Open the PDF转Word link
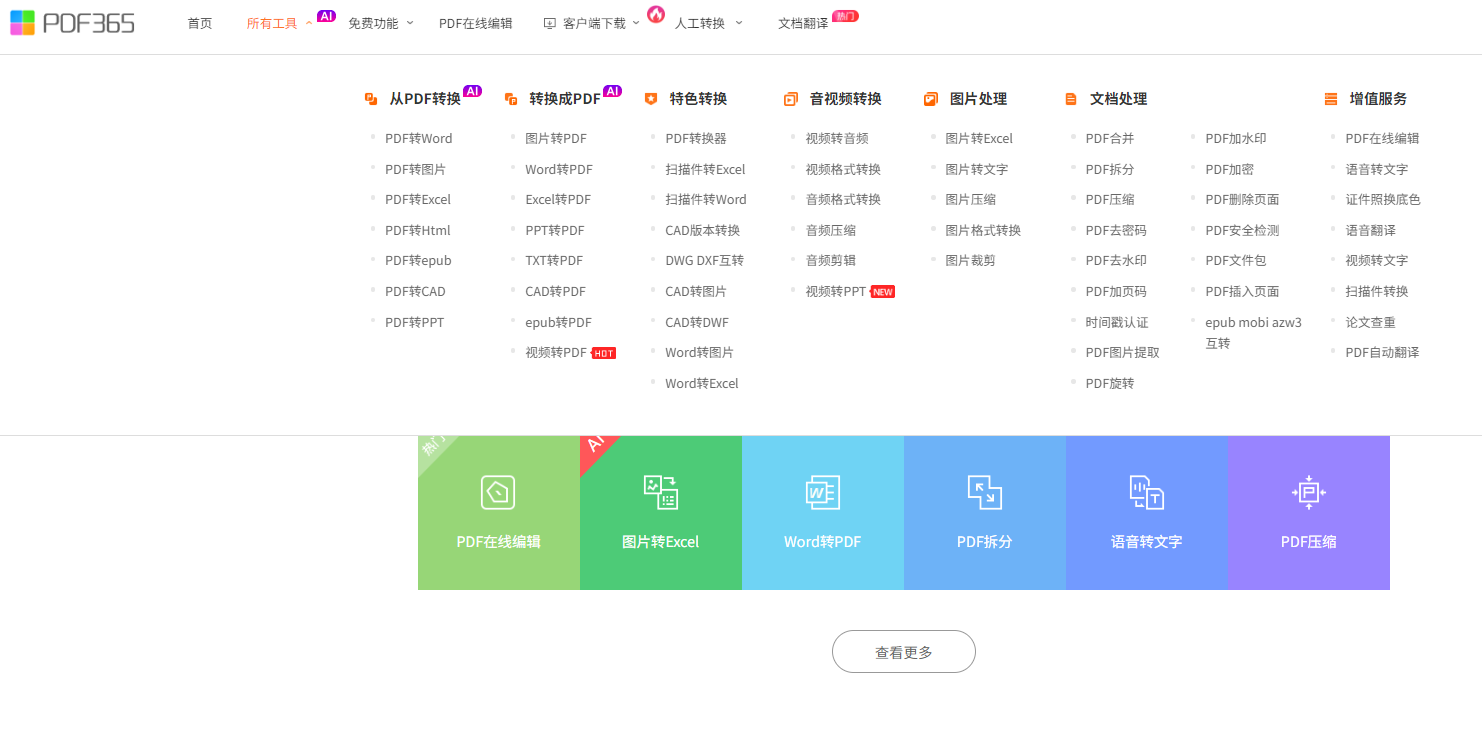The height and width of the screenshot is (746, 1482). 418,139
